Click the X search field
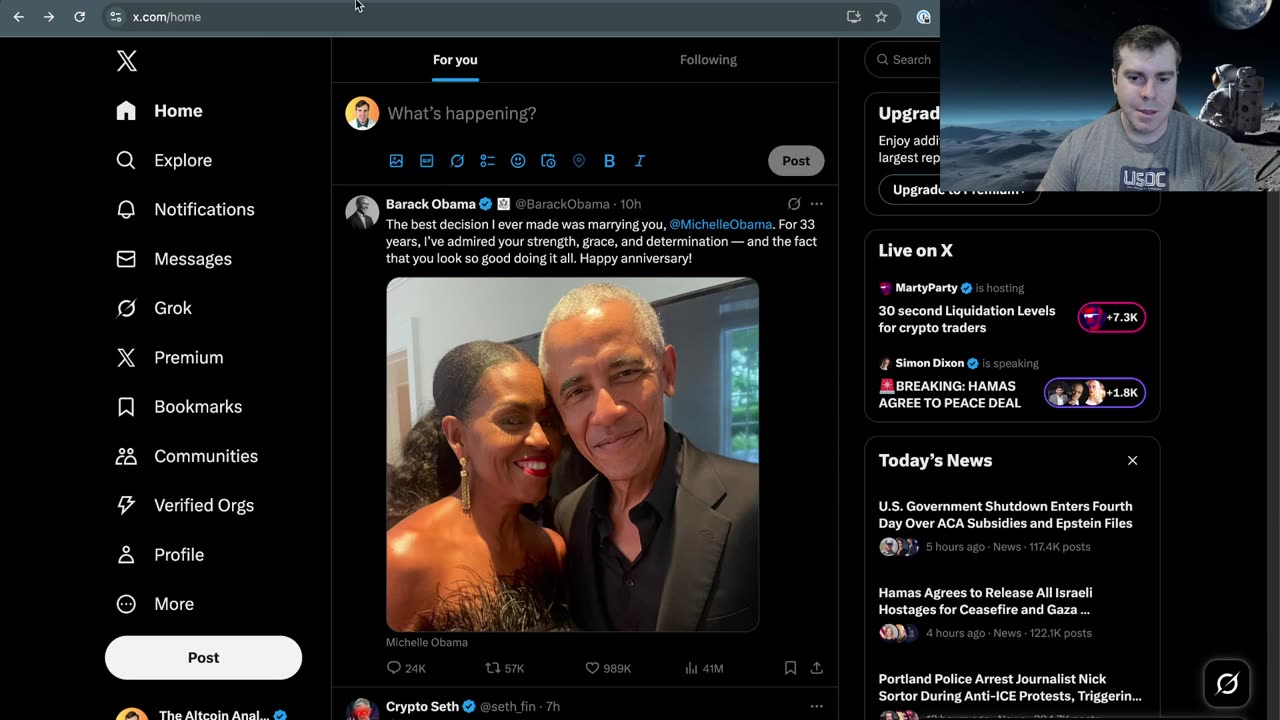Viewport: 1280px width, 720px height. pyautogui.click(x=902, y=60)
